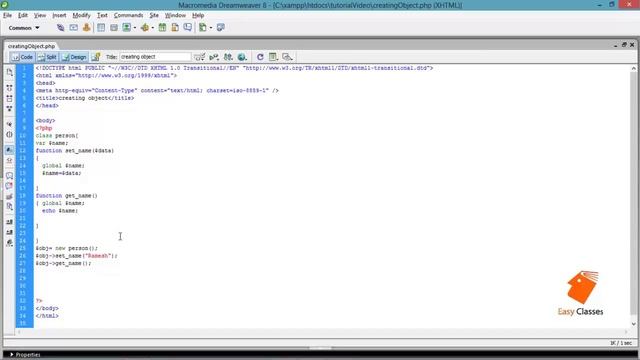Image resolution: width=640 pixels, height=360 pixels.
Task: Insert a Named Anchor
Action: point(87,28)
